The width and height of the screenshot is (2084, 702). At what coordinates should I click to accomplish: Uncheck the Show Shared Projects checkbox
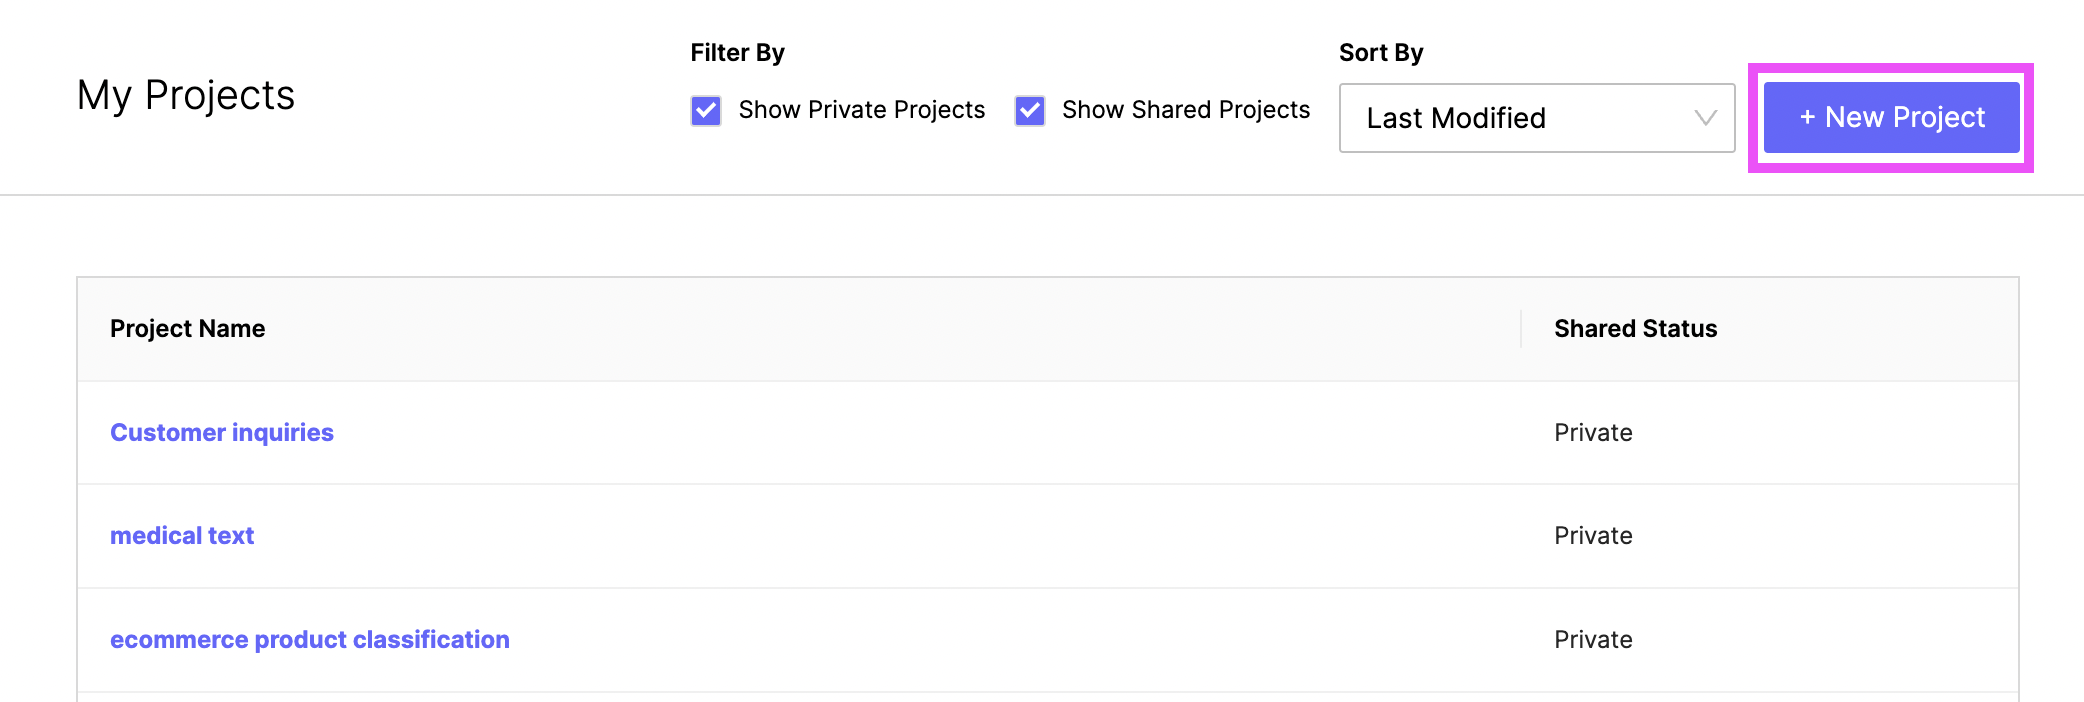[x=1030, y=110]
